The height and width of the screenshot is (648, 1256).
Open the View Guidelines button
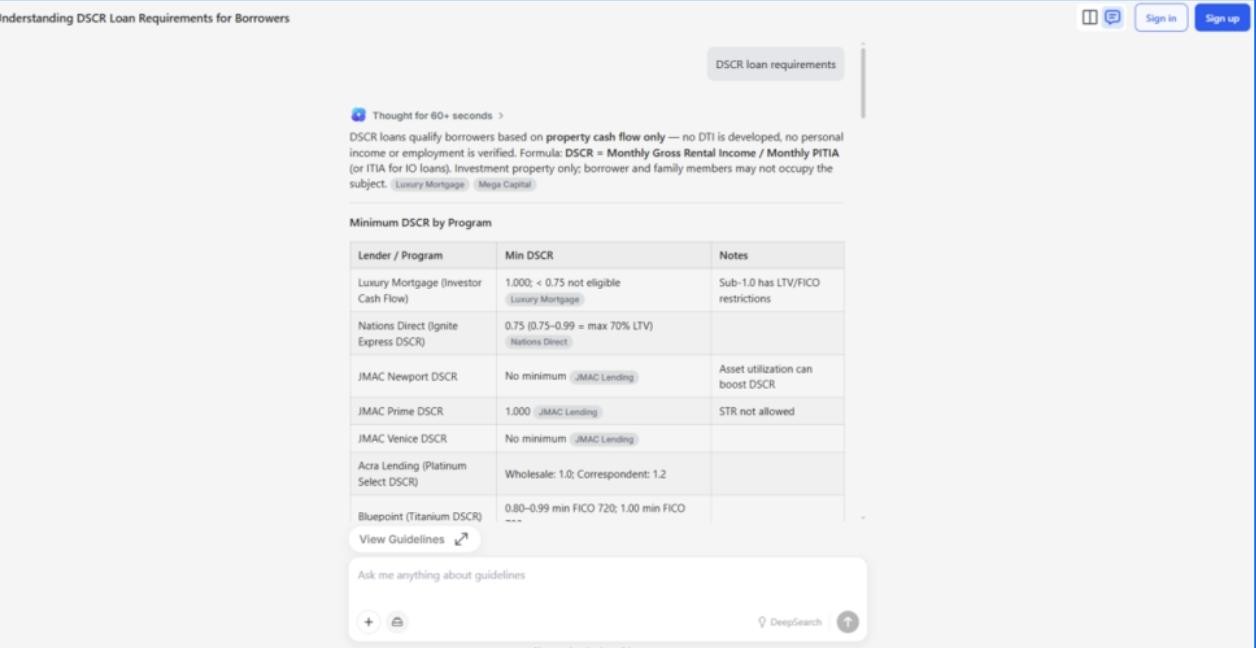tap(414, 539)
